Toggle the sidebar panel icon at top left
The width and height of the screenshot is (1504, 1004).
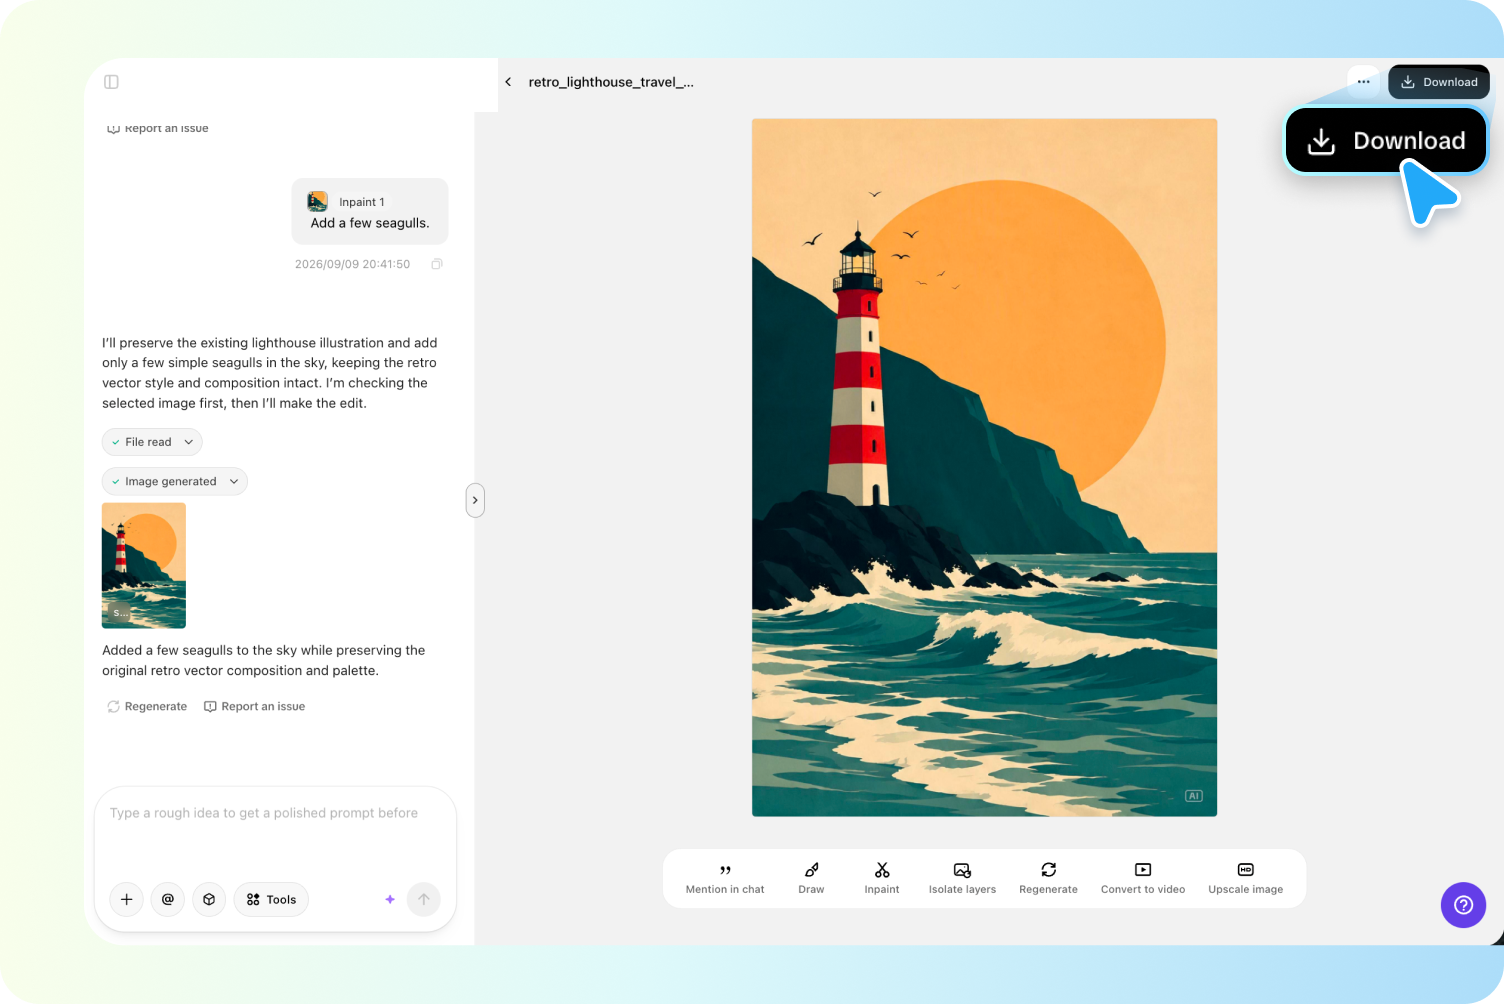coord(111,82)
